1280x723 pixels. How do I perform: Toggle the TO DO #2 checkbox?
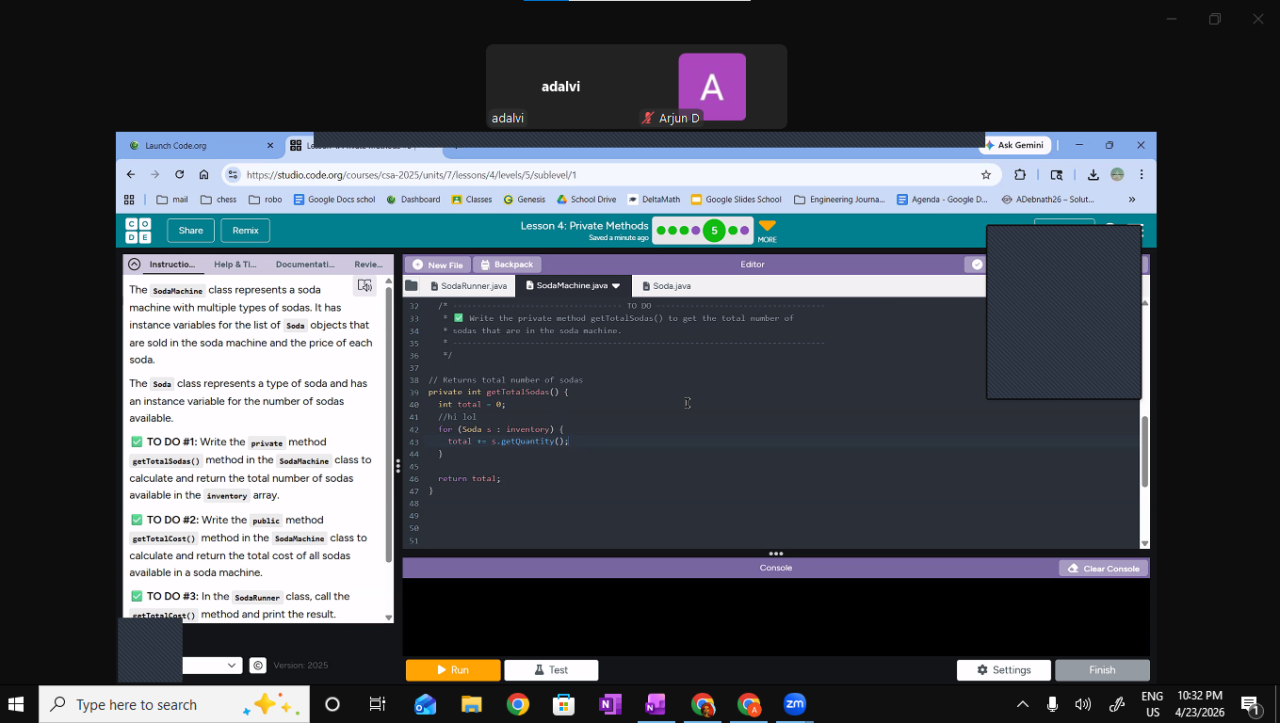point(137,520)
